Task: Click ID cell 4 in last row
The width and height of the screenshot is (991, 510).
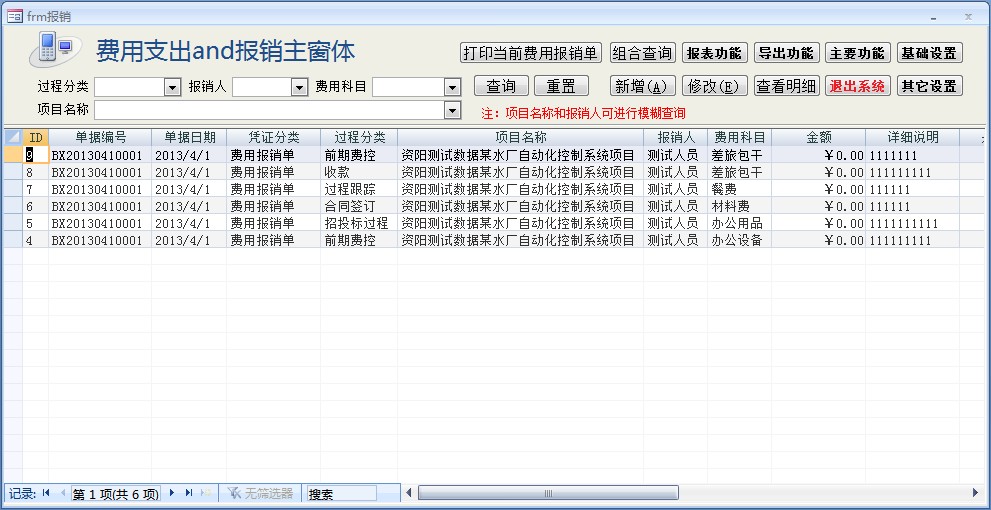Action: point(36,240)
